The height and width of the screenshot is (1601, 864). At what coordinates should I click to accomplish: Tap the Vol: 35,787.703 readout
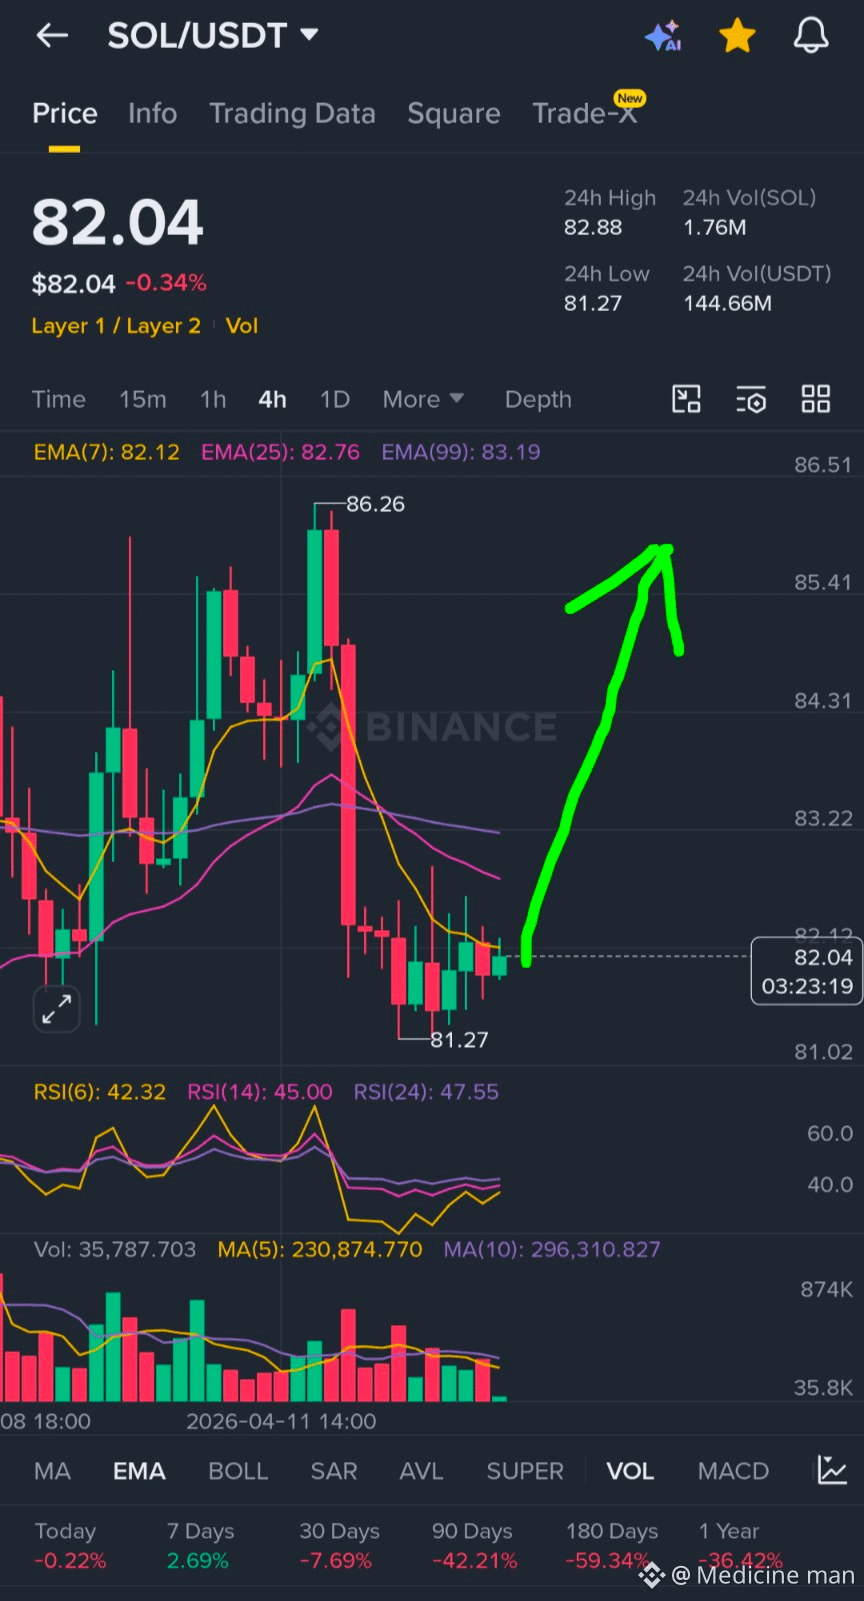coord(115,1249)
